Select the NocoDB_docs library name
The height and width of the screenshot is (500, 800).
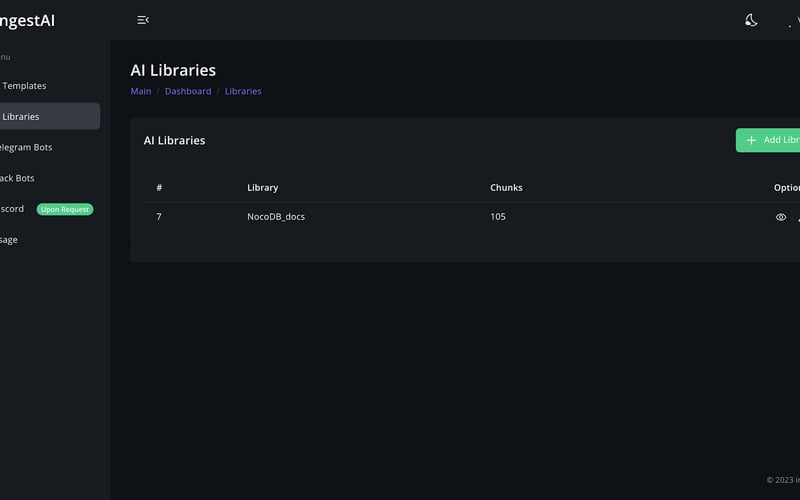(x=276, y=217)
